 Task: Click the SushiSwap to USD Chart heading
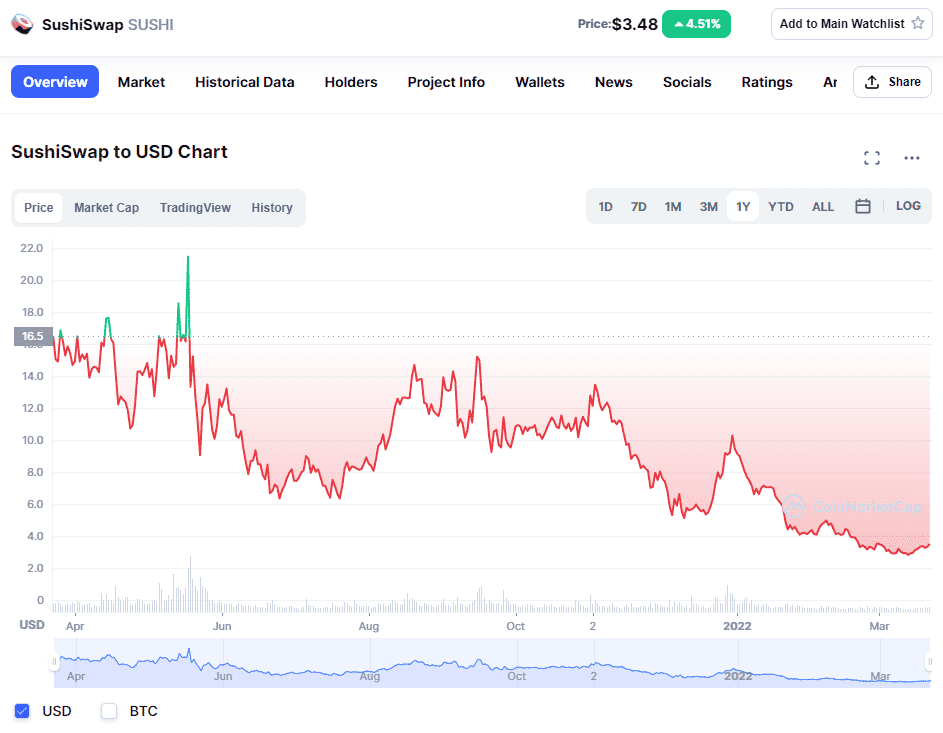pos(119,152)
